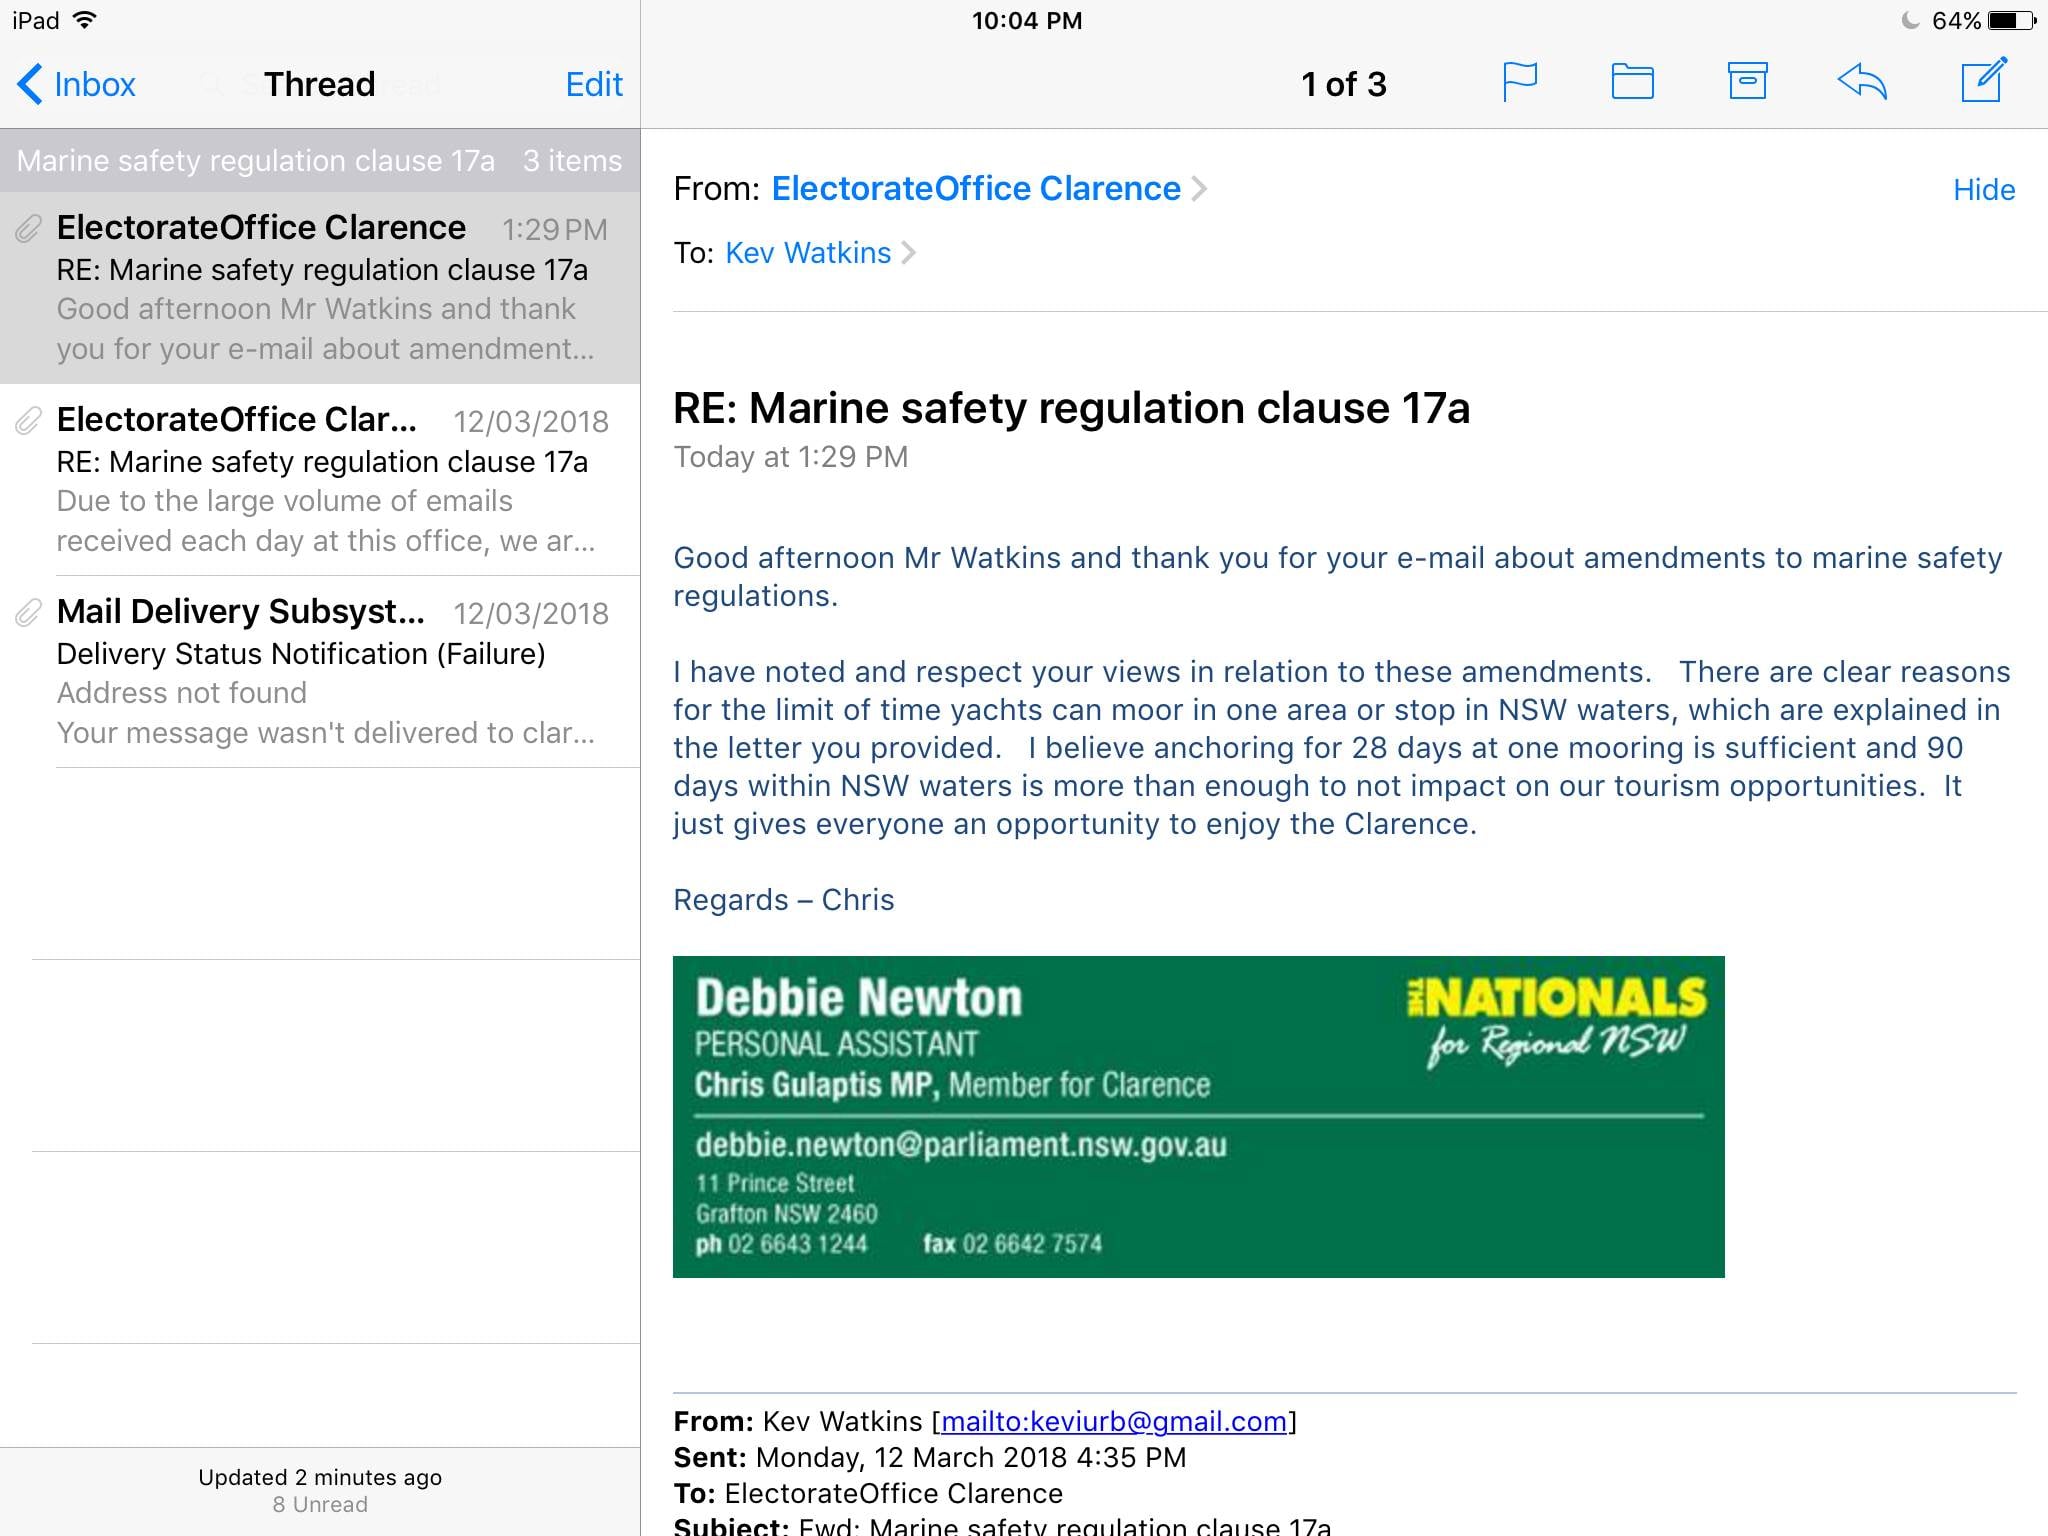Tap the ElectorateOffice Clarence sender name
Viewport: 2048px width, 1536px height.
click(x=976, y=188)
